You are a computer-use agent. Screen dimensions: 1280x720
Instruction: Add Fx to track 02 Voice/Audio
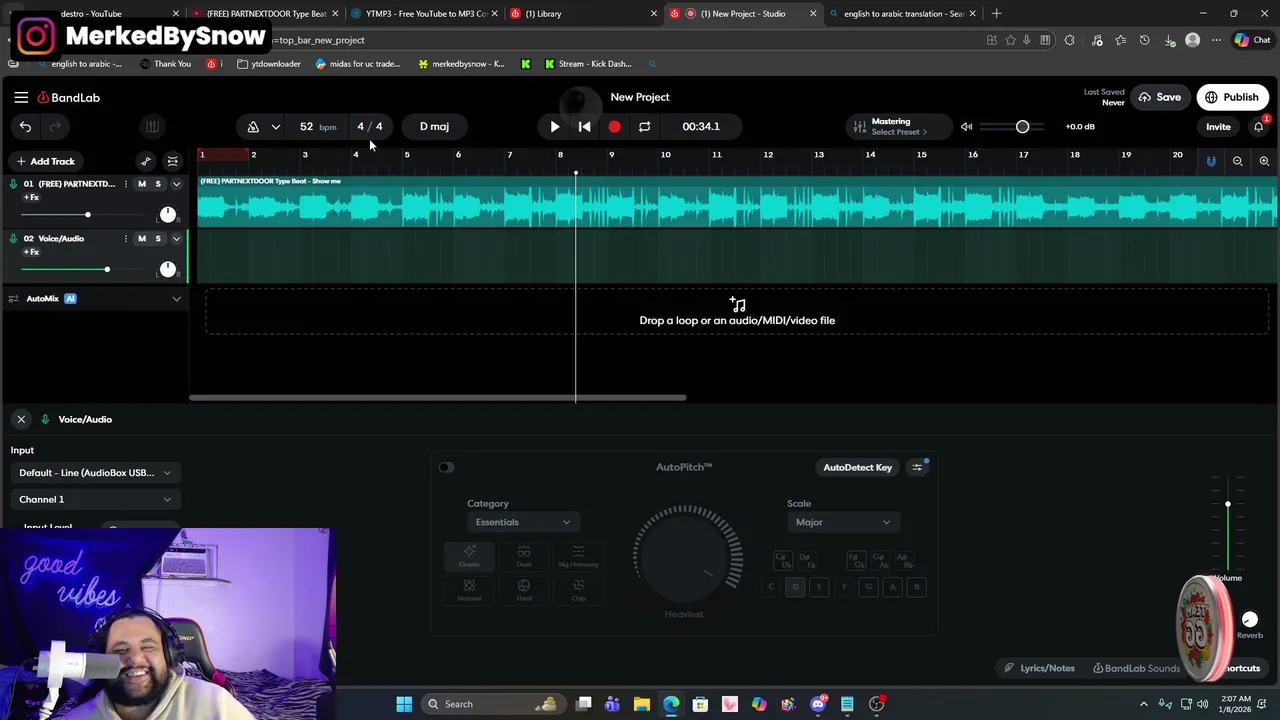click(x=31, y=252)
